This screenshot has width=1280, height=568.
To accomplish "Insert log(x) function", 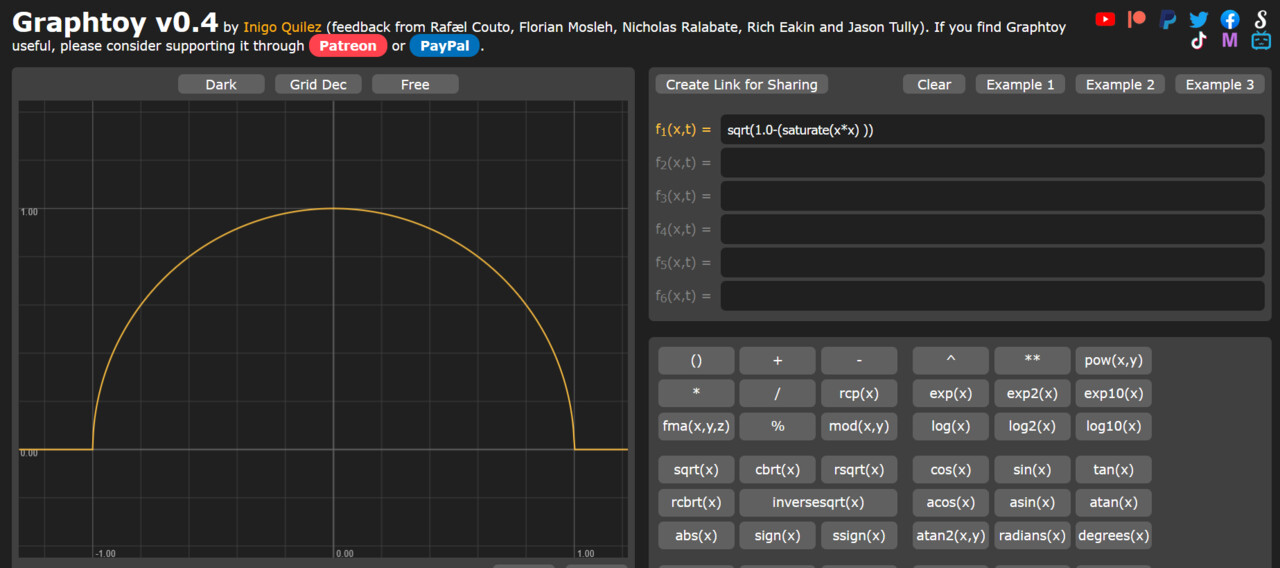I will pyautogui.click(x=950, y=426).
